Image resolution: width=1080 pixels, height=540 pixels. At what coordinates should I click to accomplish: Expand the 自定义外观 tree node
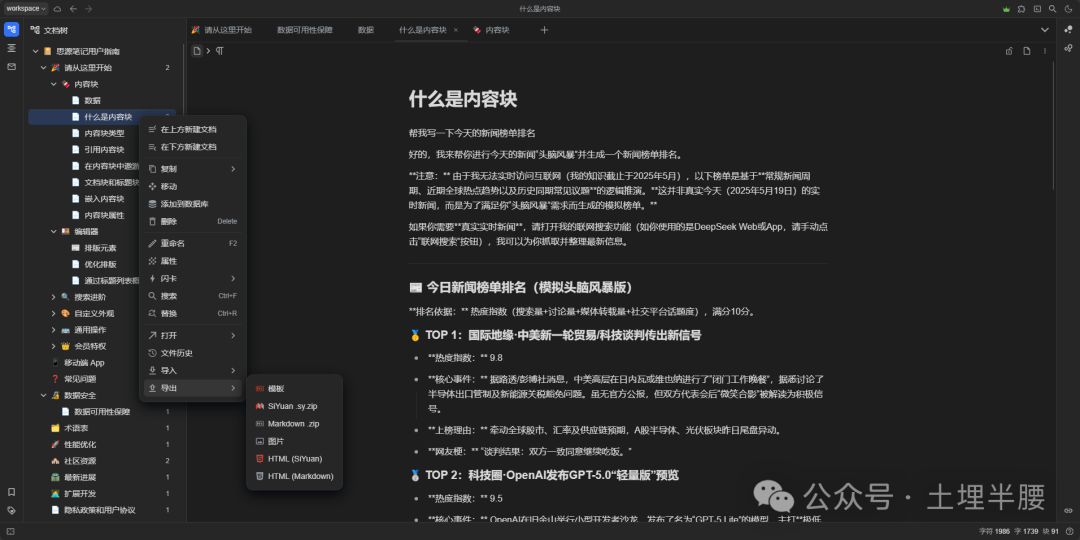point(54,313)
